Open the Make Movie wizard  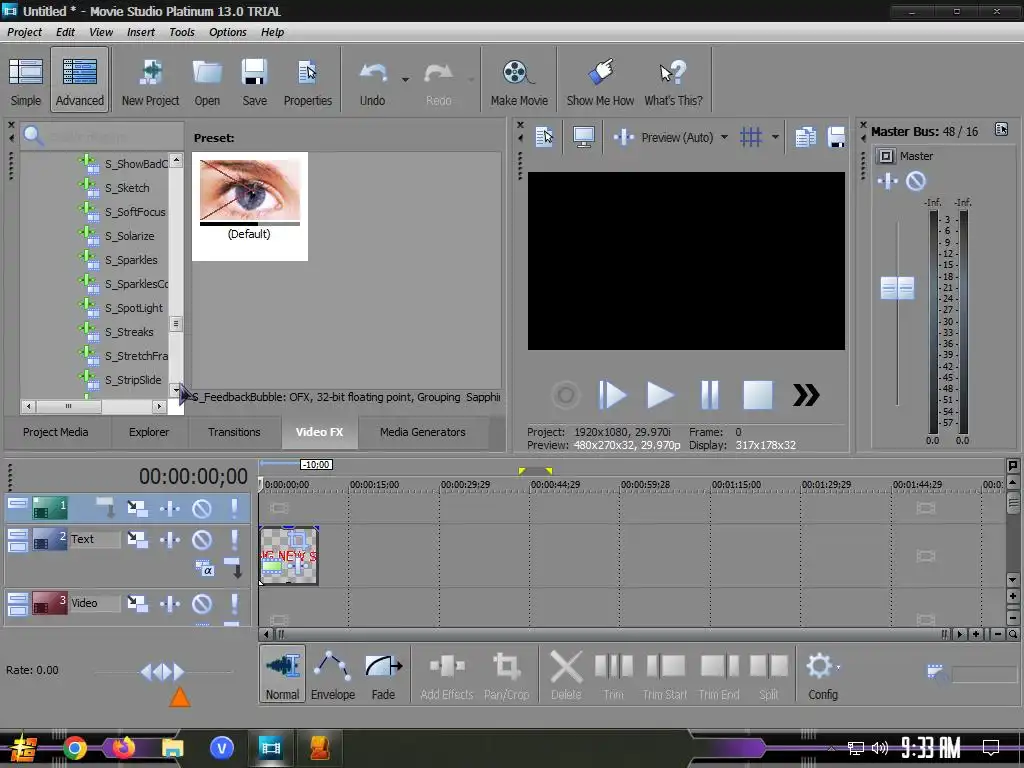pos(519,82)
